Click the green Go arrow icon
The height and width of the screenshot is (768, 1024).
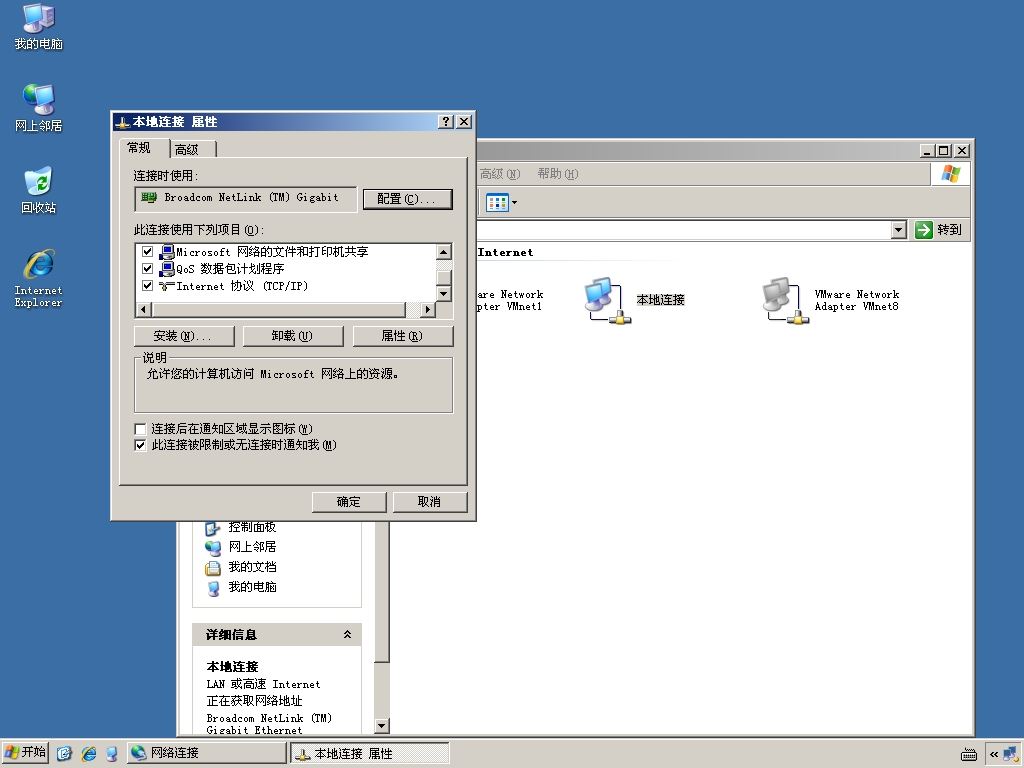pyautogui.click(x=923, y=230)
